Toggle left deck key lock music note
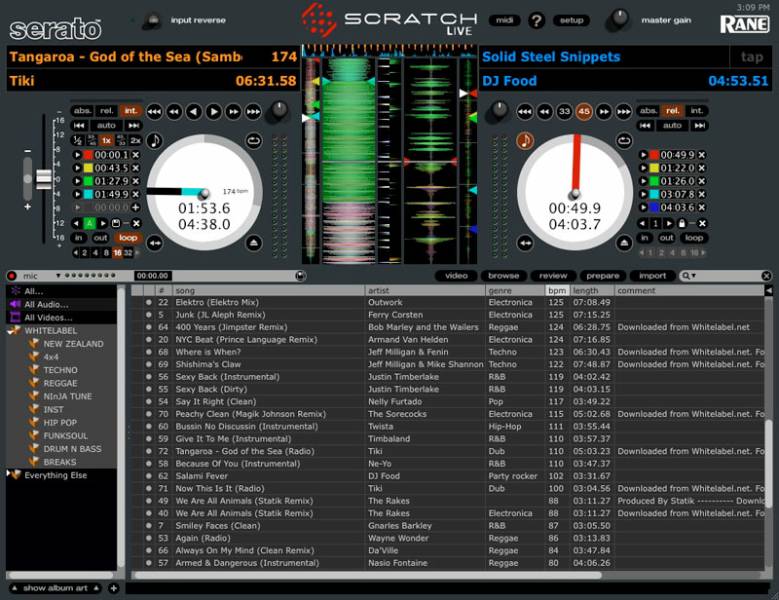The height and width of the screenshot is (600, 779). (x=154, y=141)
